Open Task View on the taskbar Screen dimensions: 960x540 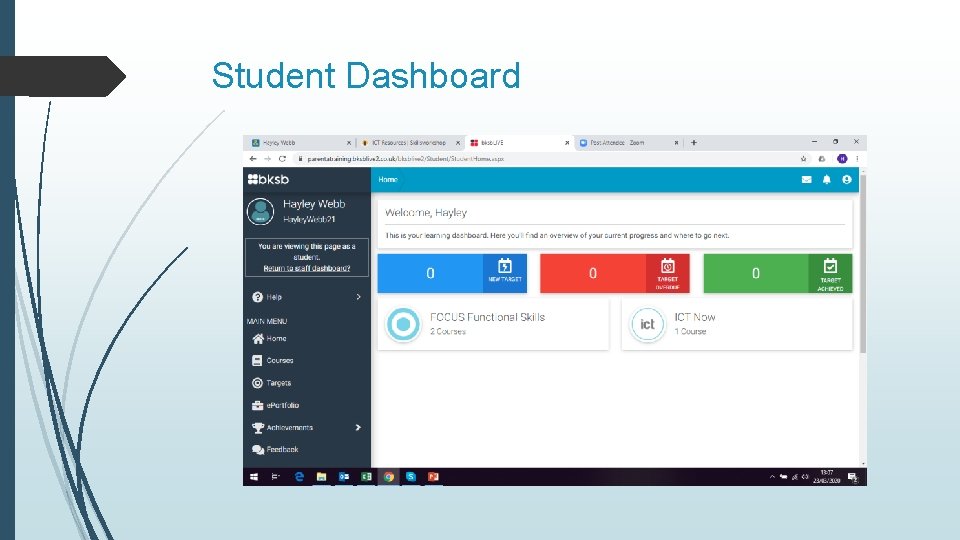pos(276,477)
